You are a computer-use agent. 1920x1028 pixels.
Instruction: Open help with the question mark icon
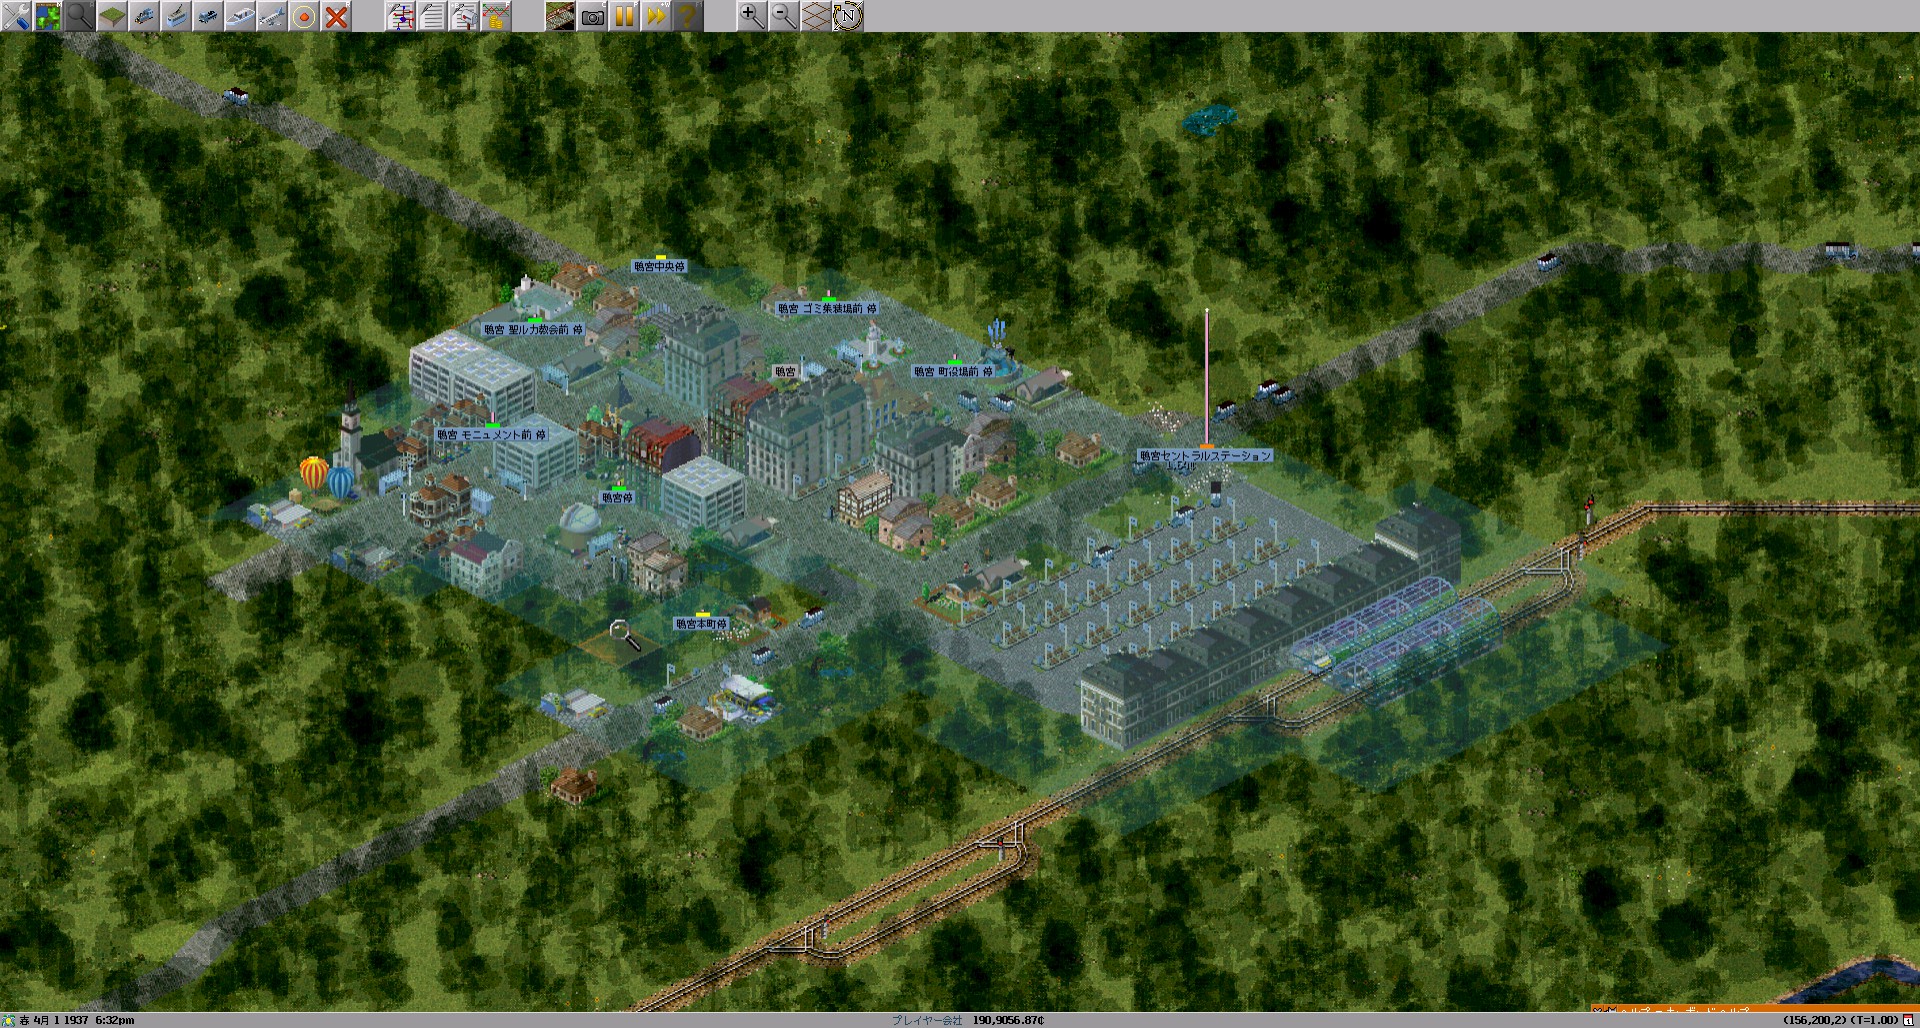(688, 16)
